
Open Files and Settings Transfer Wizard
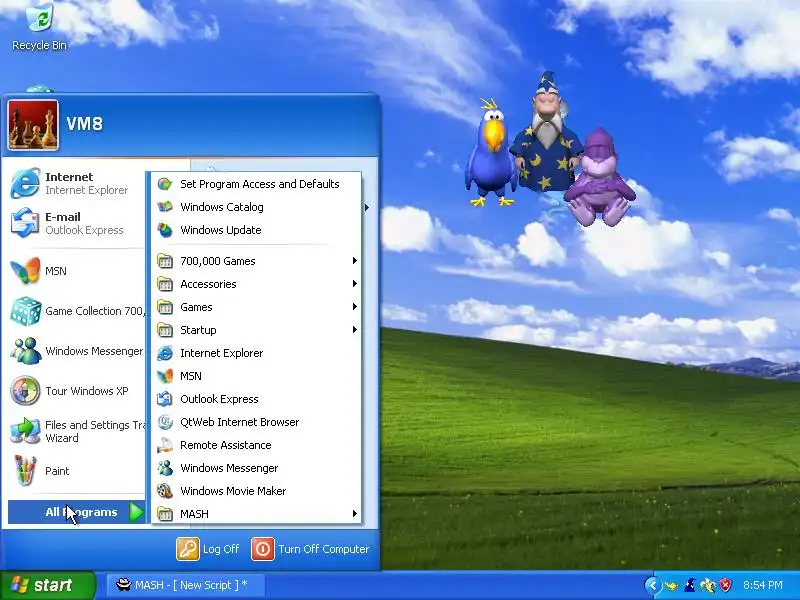pyautogui.click(x=77, y=431)
